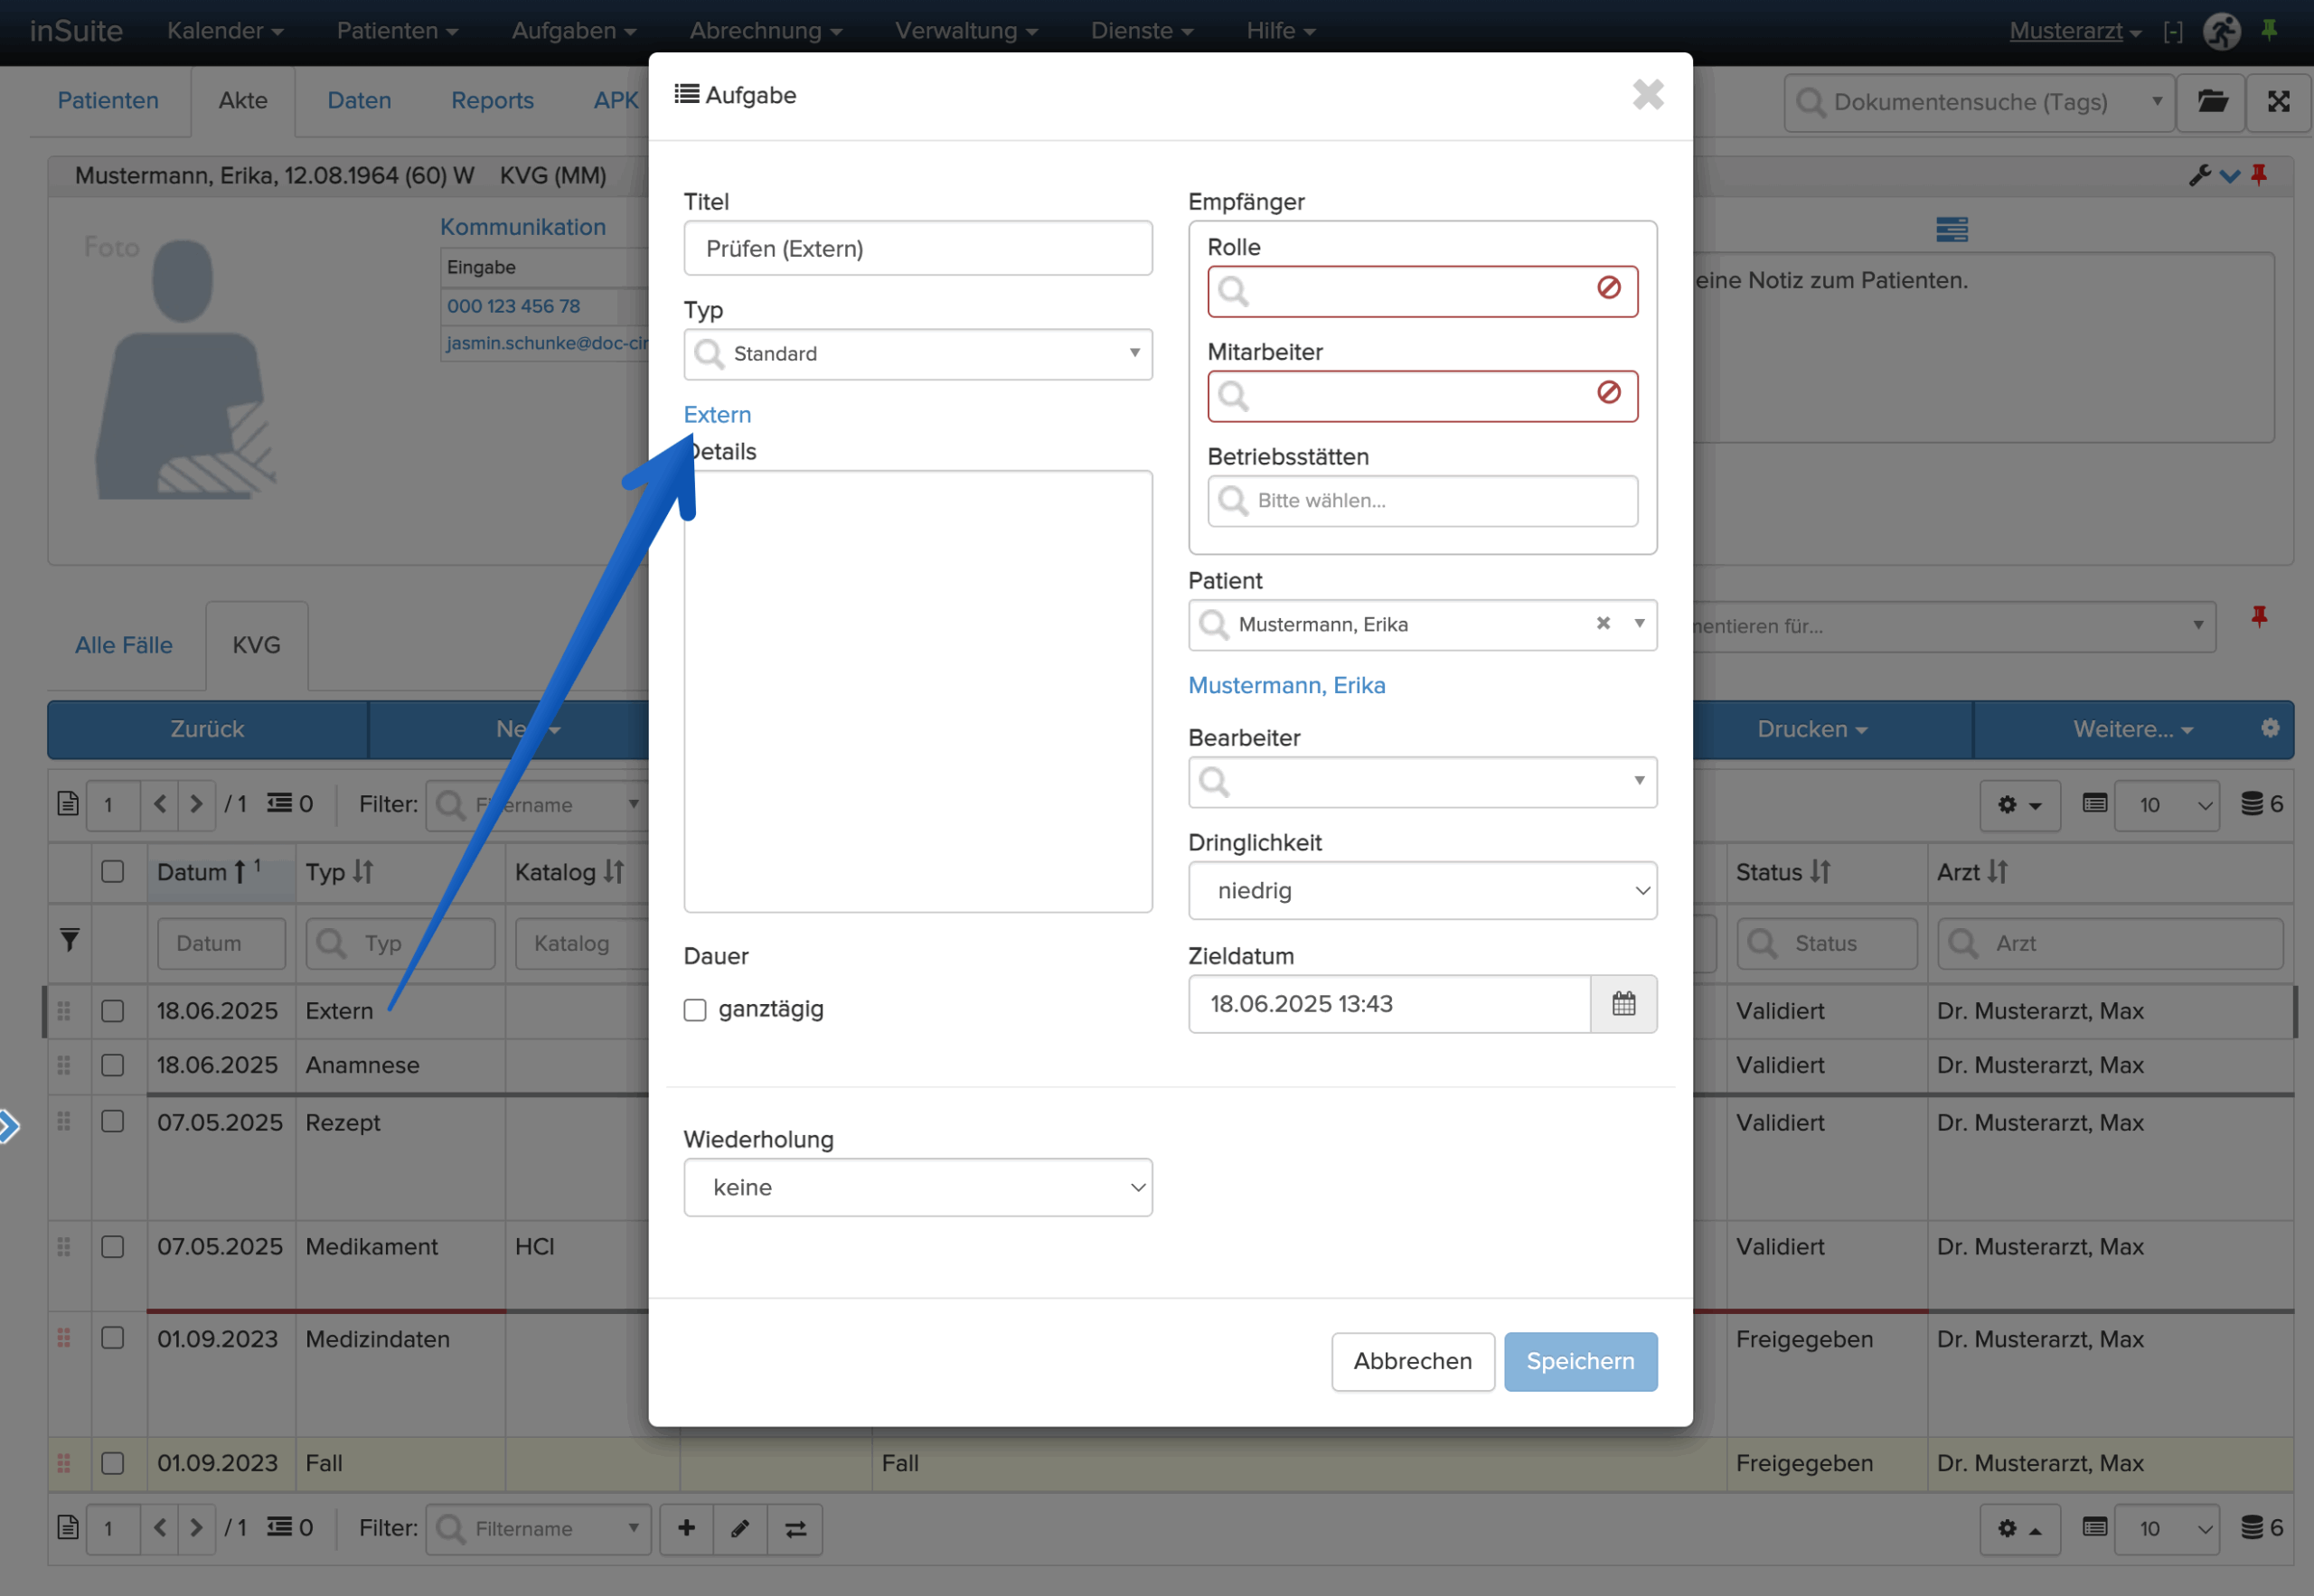
Task: Expand the Wiederholung dropdown
Action: [917, 1187]
